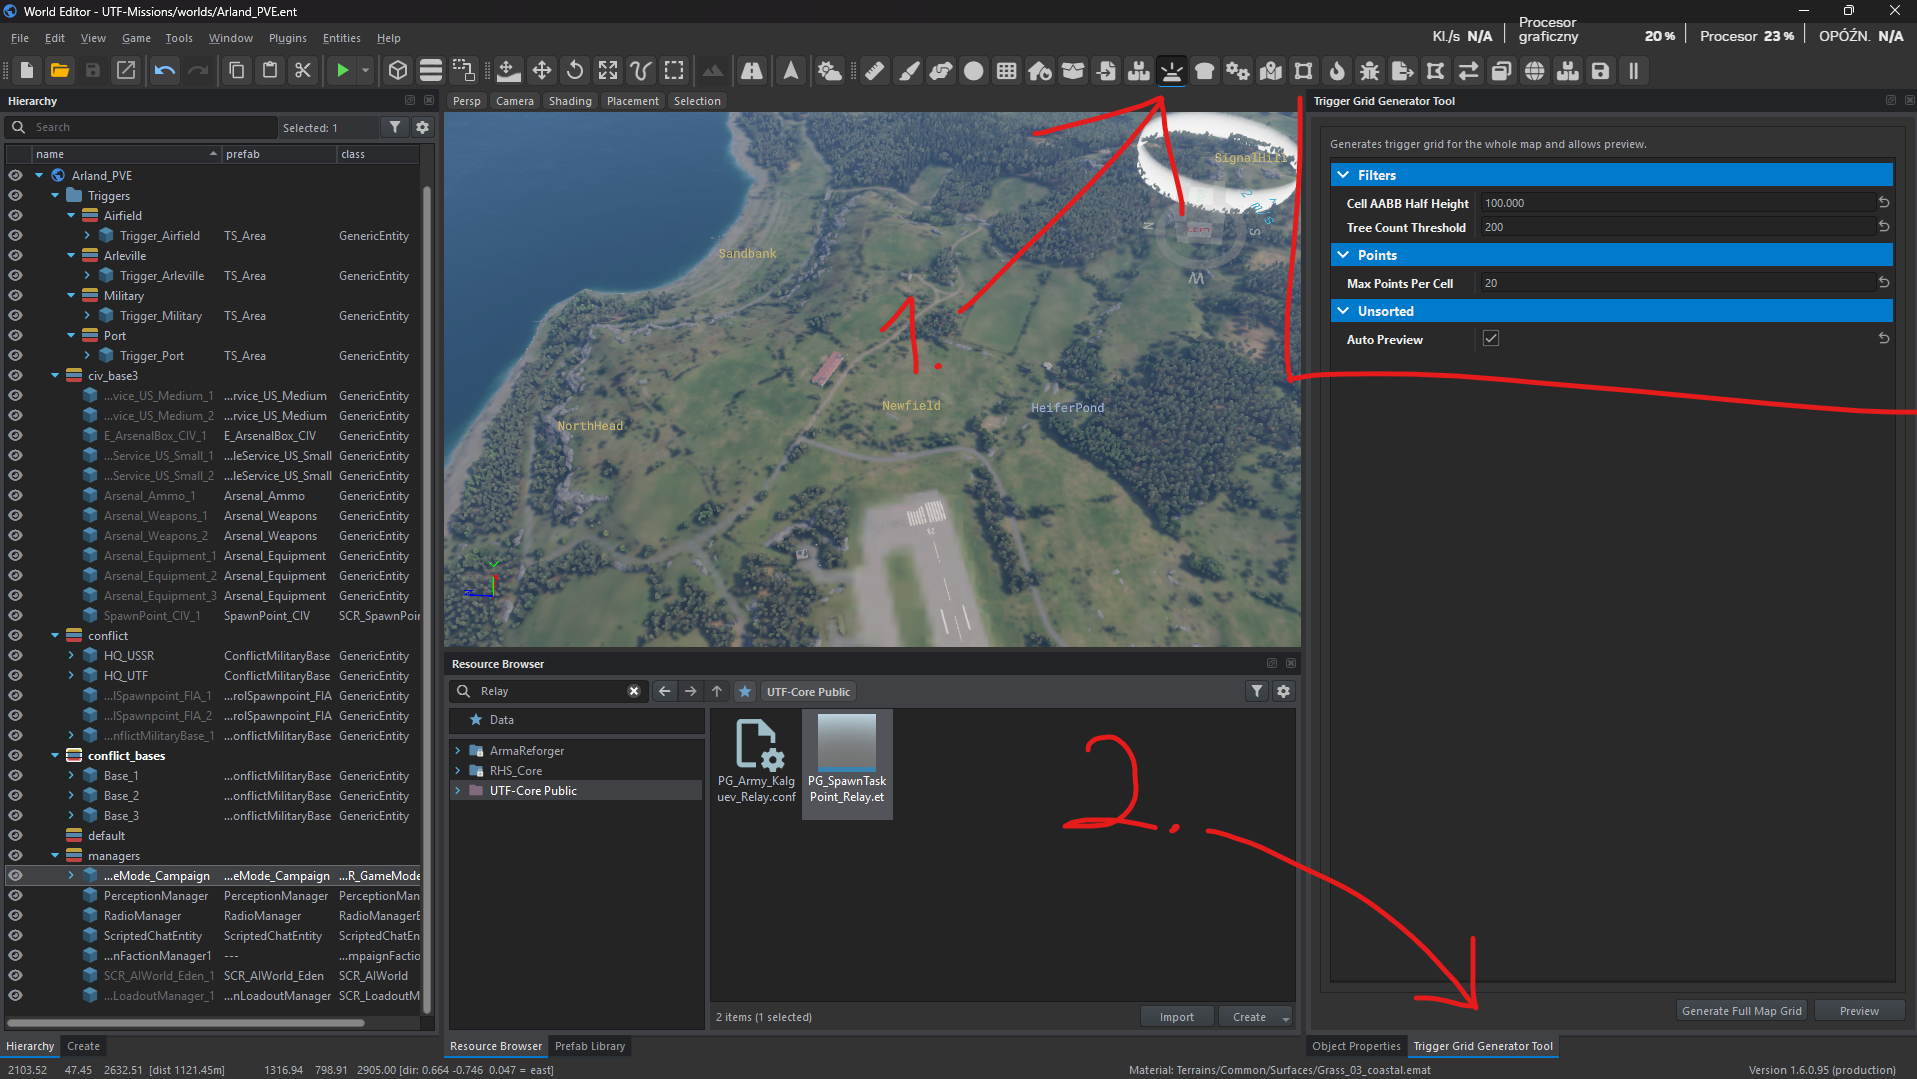Click the flame icon in toolbar
Viewport: 1917px width, 1079px height.
[1336, 70]
